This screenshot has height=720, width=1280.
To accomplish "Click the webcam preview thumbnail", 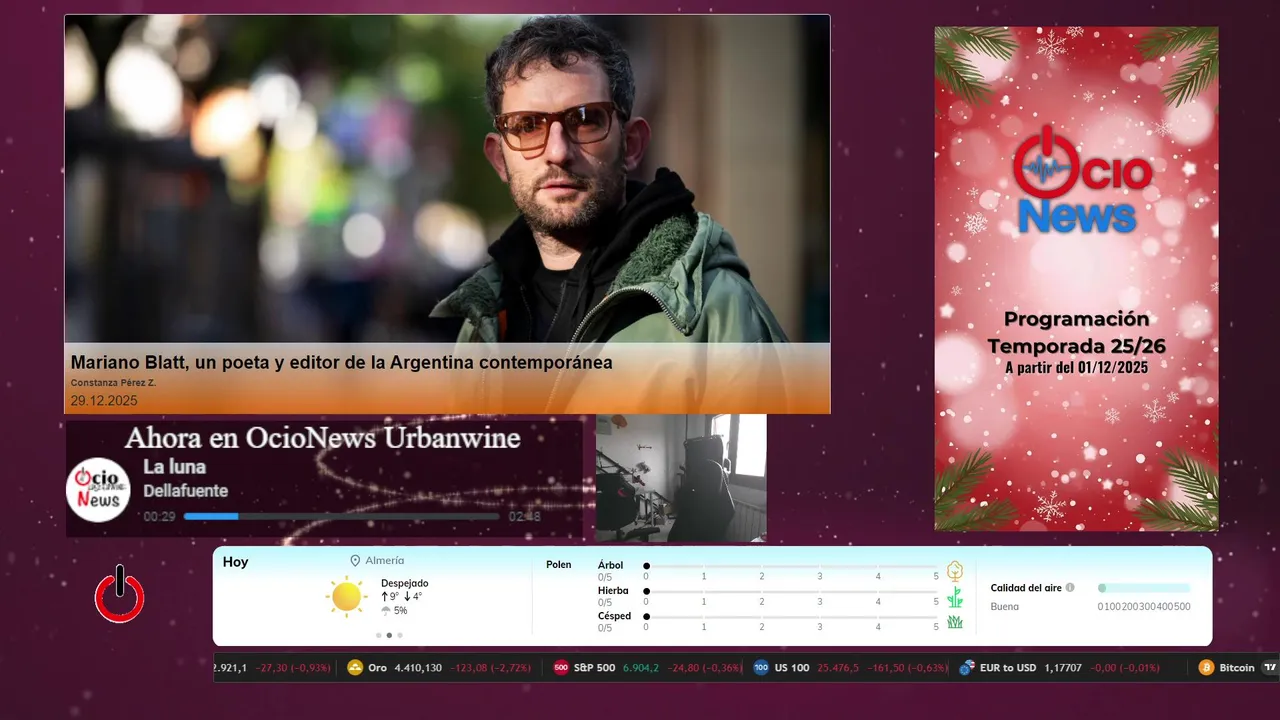I will [681, 478].
